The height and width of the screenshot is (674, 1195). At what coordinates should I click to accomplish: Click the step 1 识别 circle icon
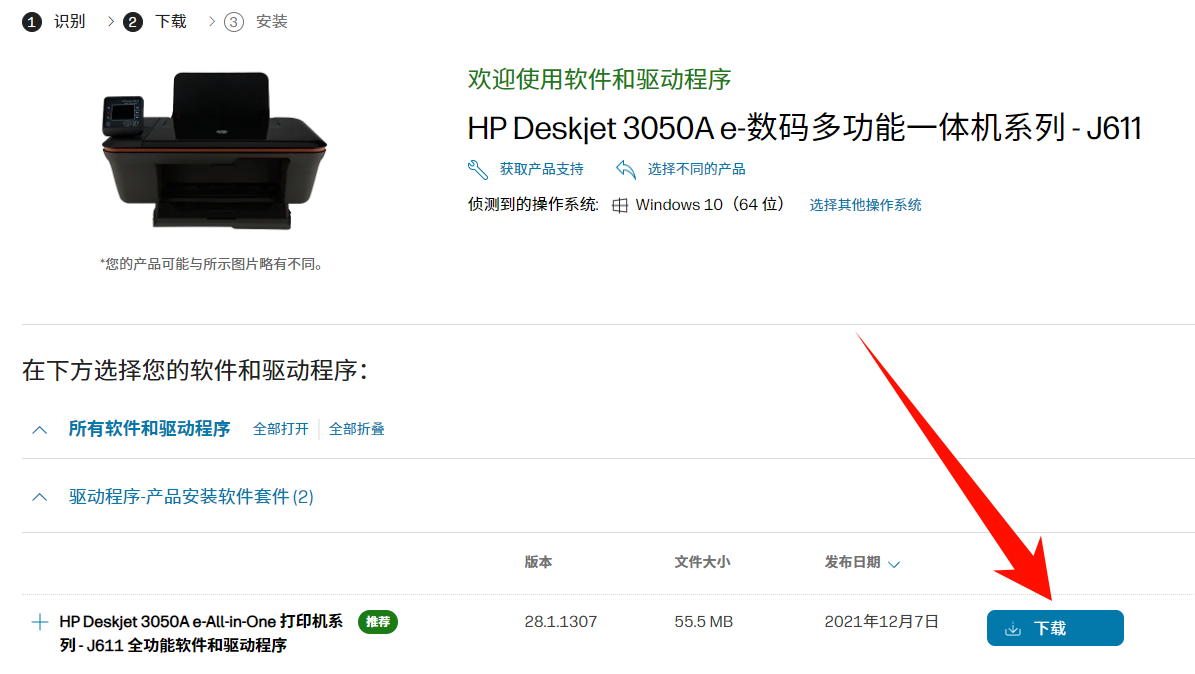pos(31,21)
